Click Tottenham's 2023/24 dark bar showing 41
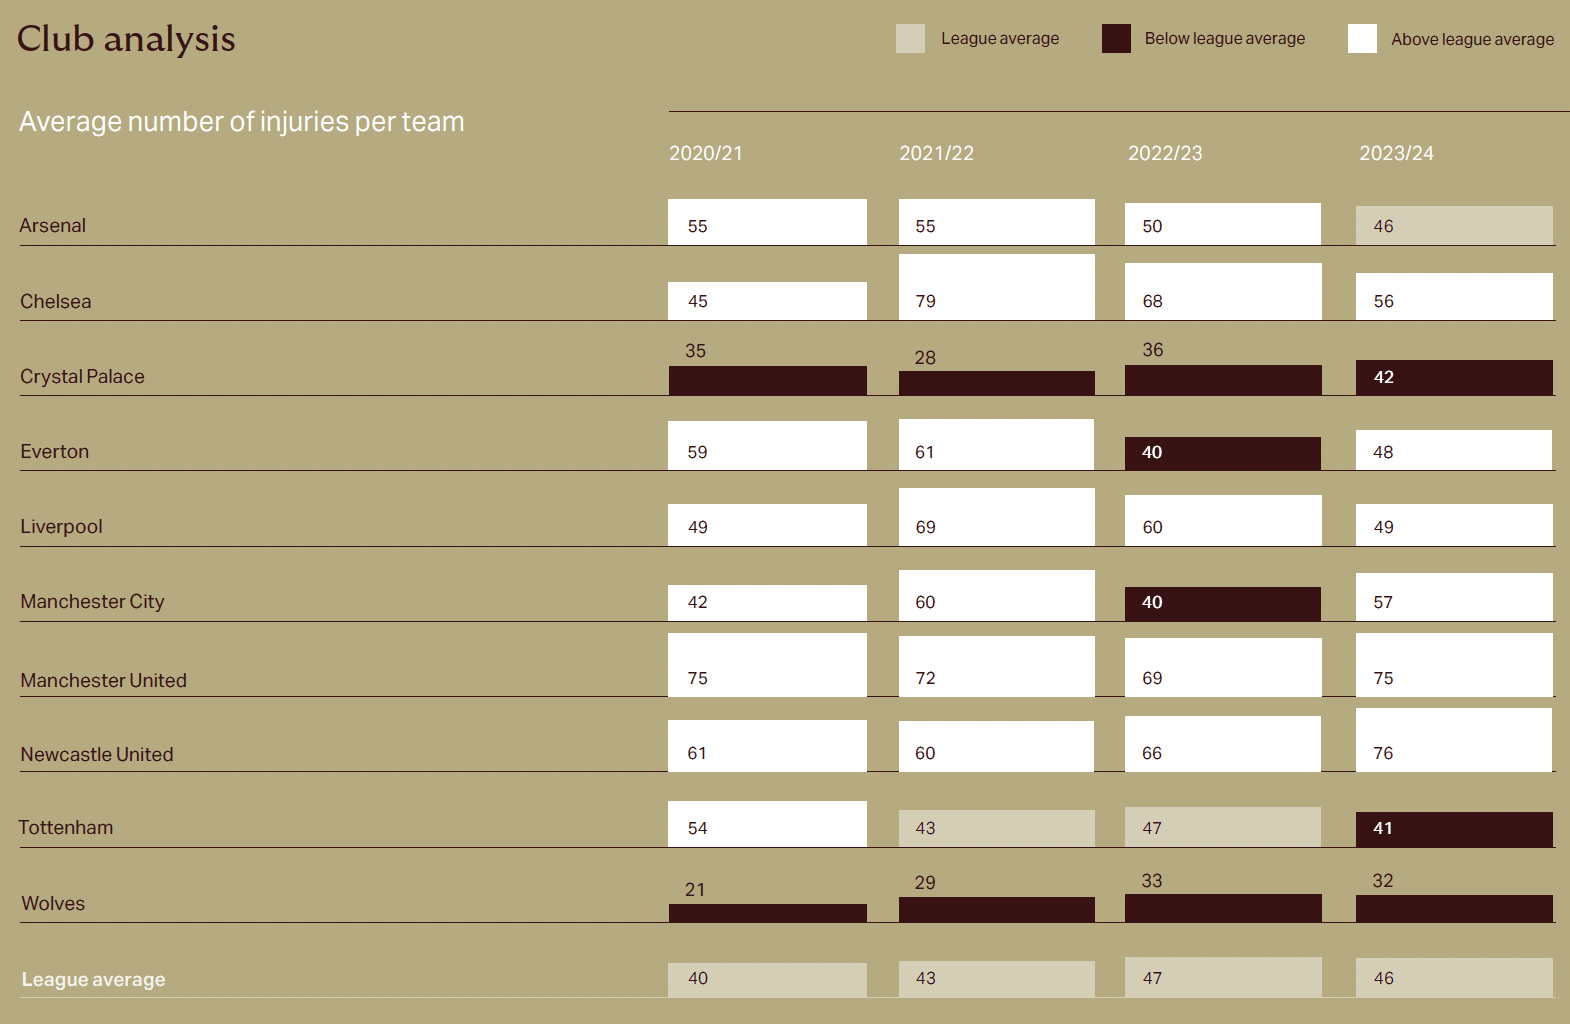The image size is (1570, 1024). pos(1454,829)
